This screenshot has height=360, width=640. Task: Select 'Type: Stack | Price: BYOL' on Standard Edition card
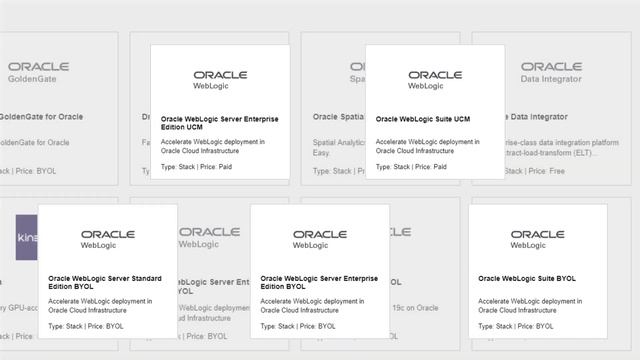coord(86,326)
